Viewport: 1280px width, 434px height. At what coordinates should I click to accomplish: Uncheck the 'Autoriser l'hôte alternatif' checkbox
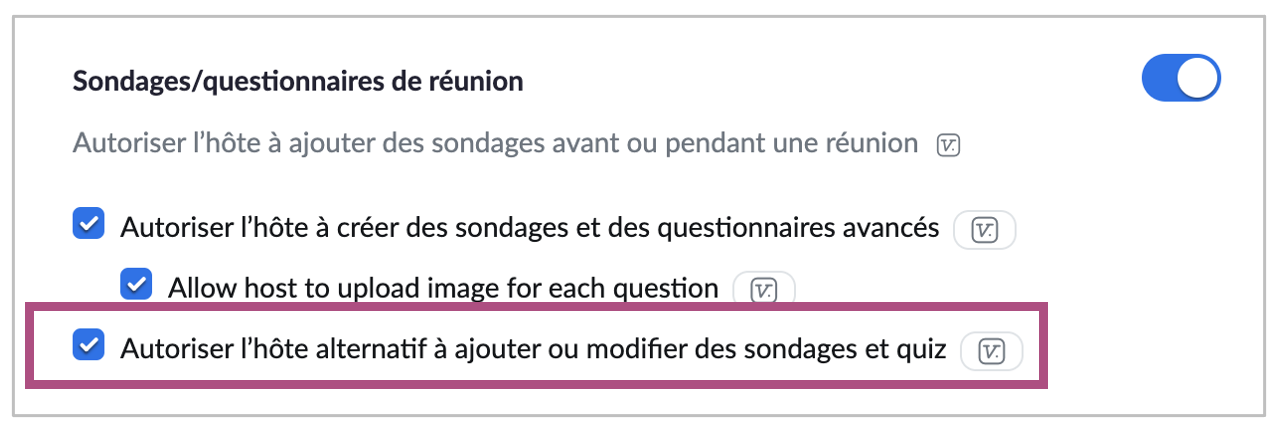(x=89, y=346)
